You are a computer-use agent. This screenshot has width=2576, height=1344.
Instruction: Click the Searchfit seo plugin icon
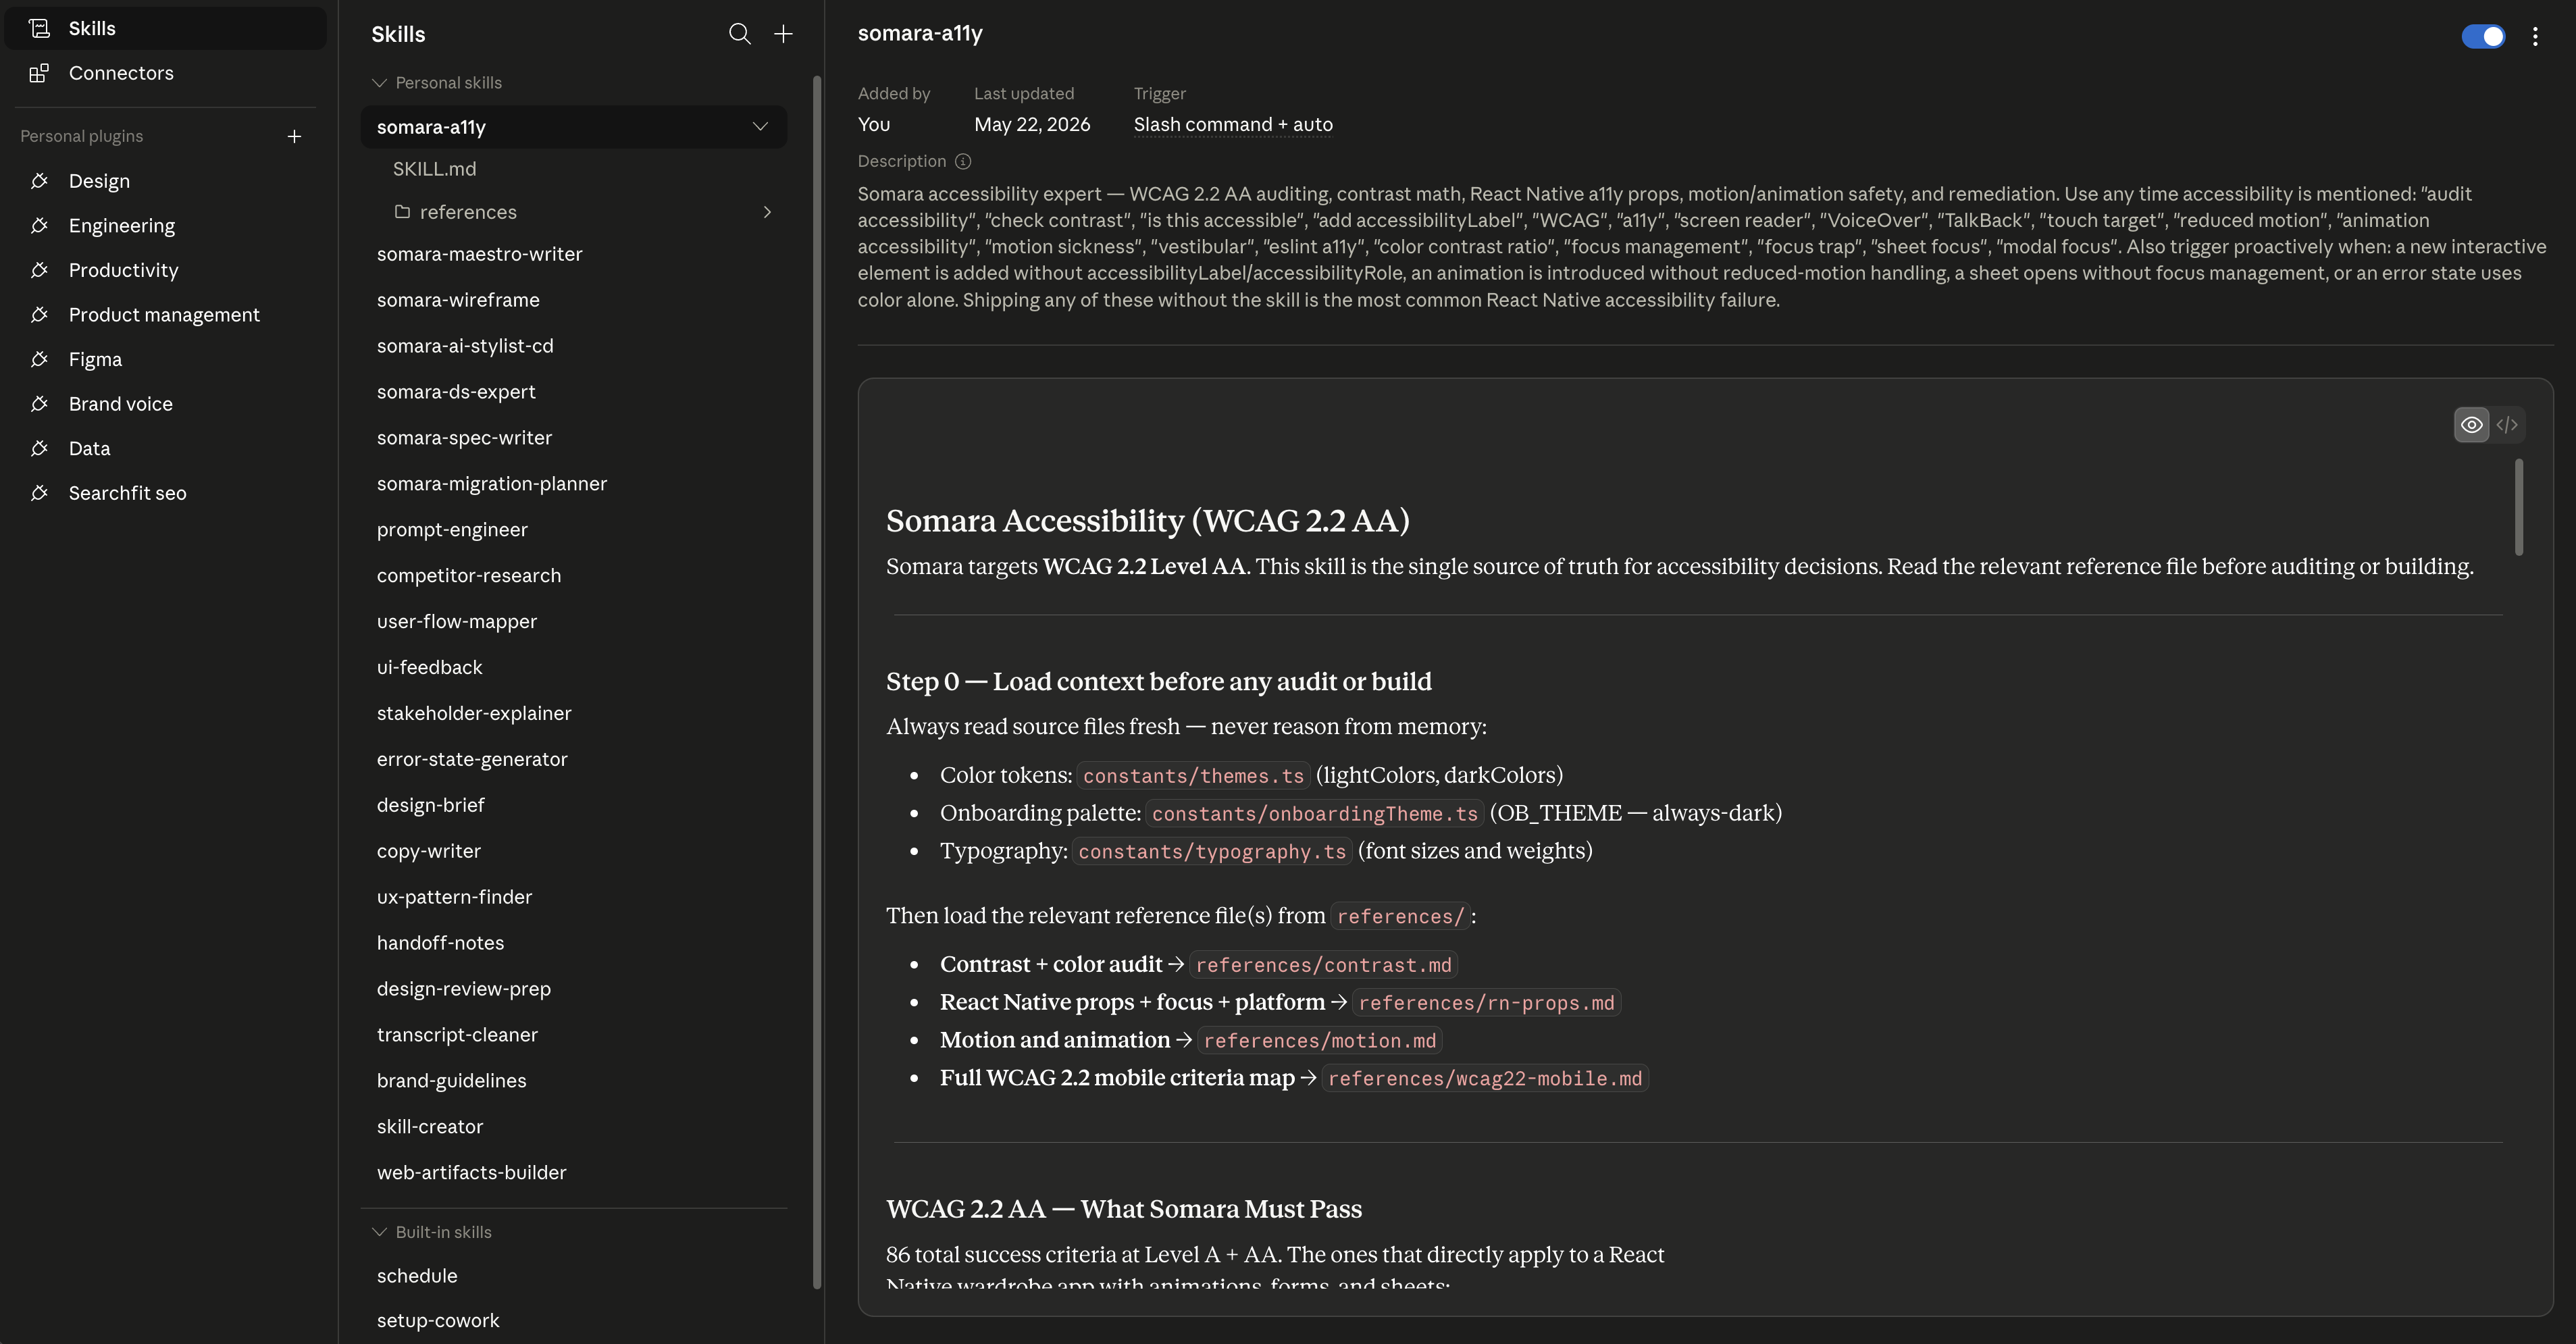[39, 492]
